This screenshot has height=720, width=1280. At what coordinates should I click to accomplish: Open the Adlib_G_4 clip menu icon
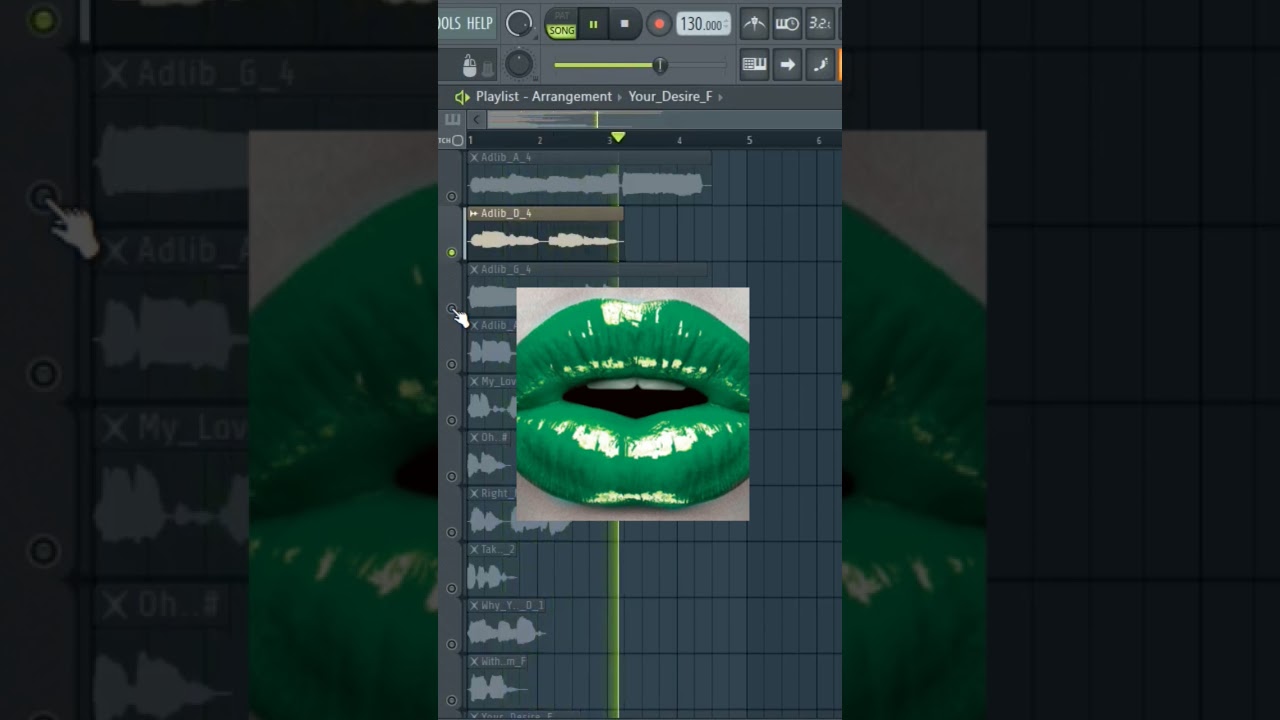coord(474,269)
